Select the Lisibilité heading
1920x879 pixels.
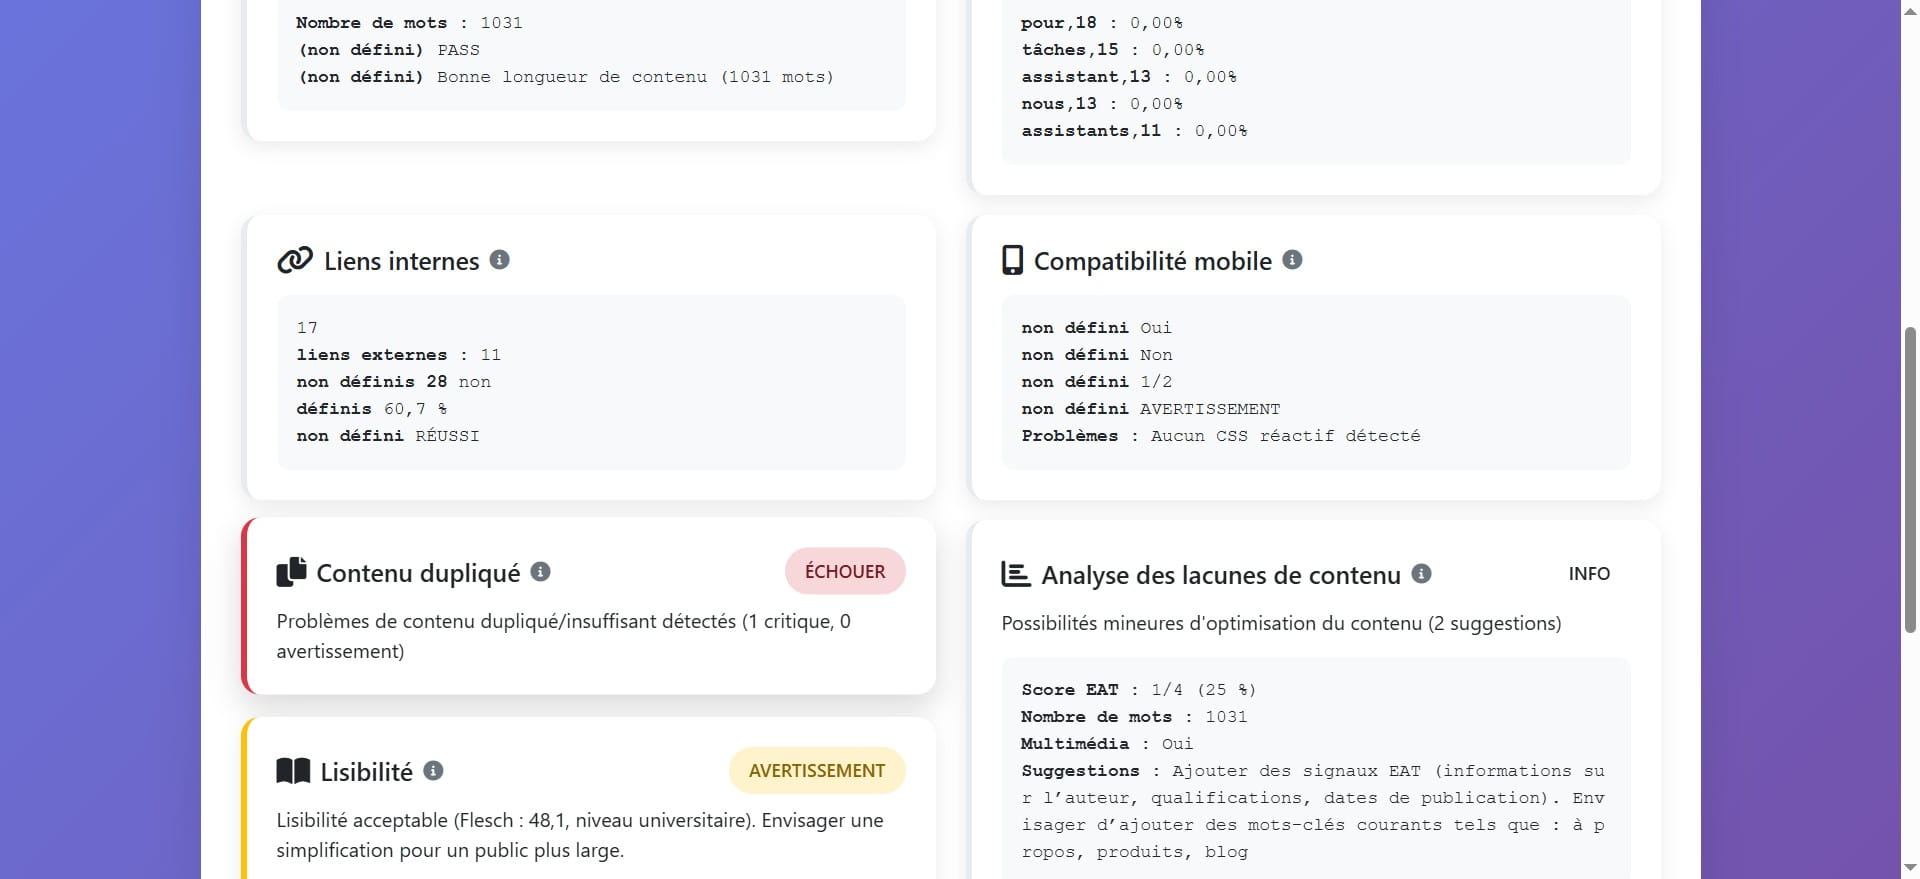(x=366, y=772)
